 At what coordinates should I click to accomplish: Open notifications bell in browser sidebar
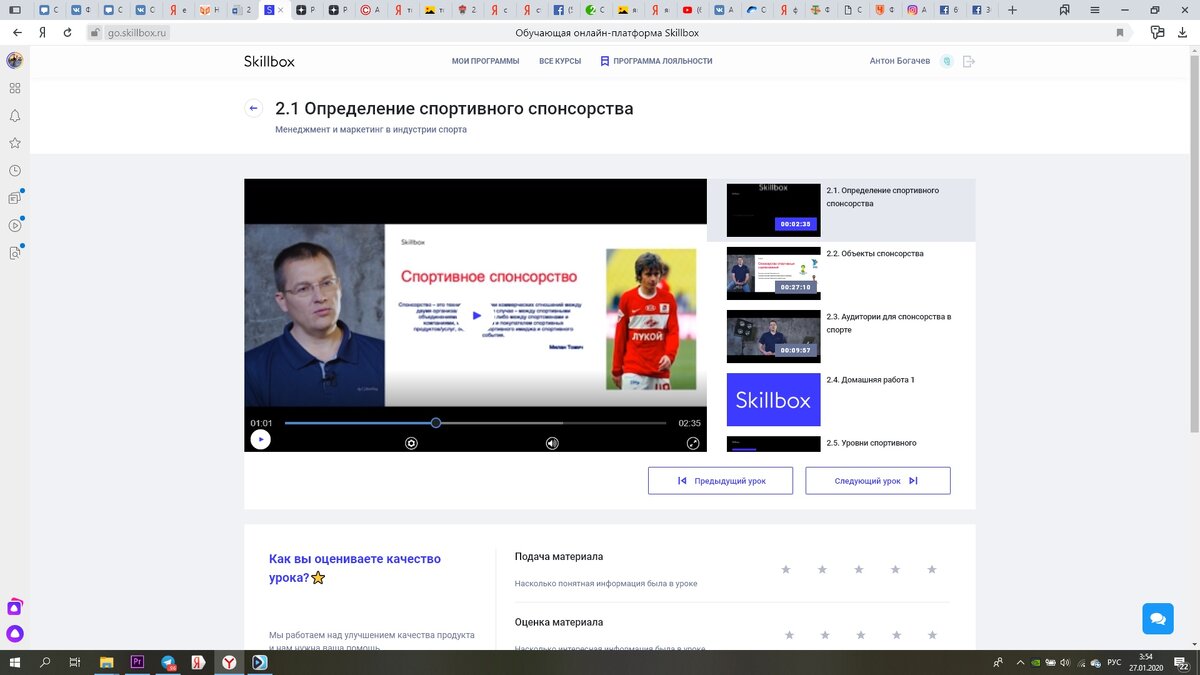tap(15, 115)
